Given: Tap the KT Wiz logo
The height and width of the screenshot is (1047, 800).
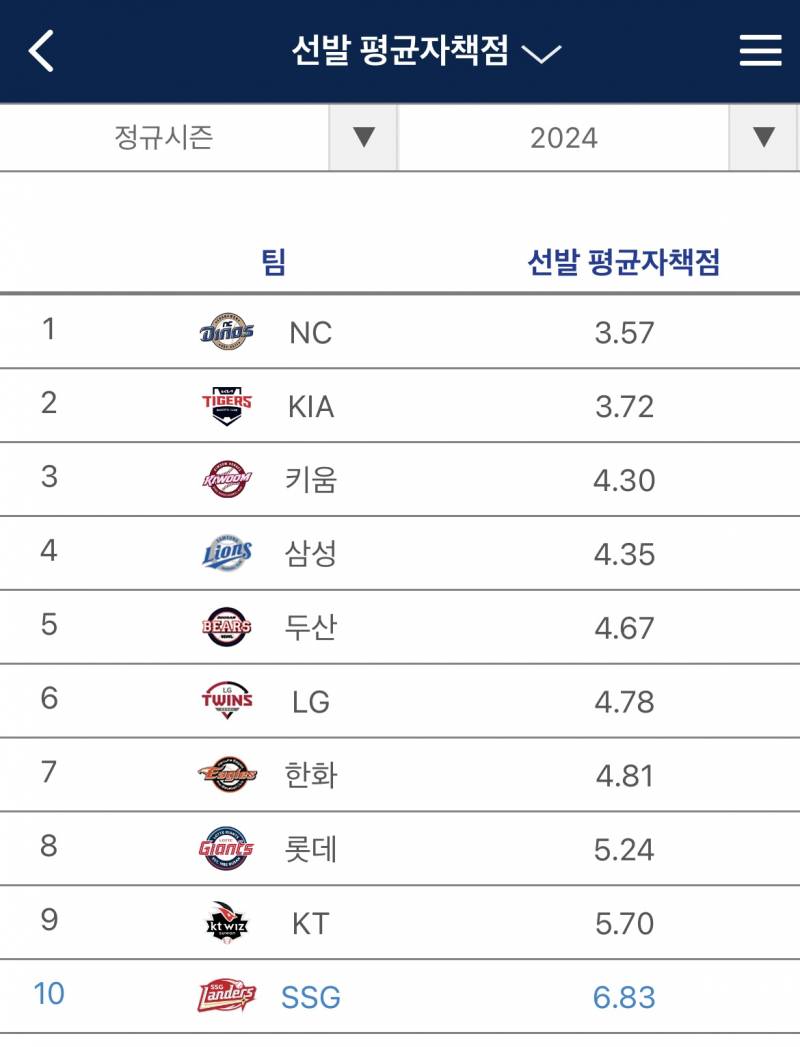Looking at the screenshot, I should 227,921.
